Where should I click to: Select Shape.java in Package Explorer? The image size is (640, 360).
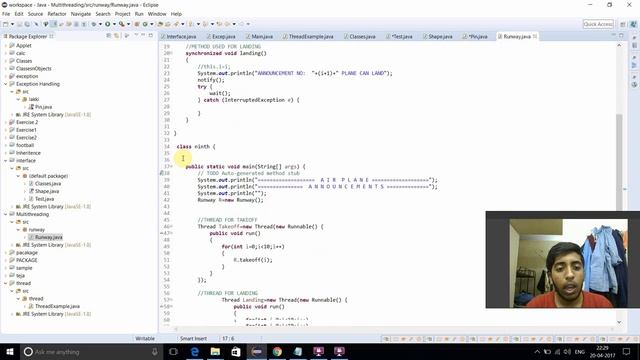(47, 191)
